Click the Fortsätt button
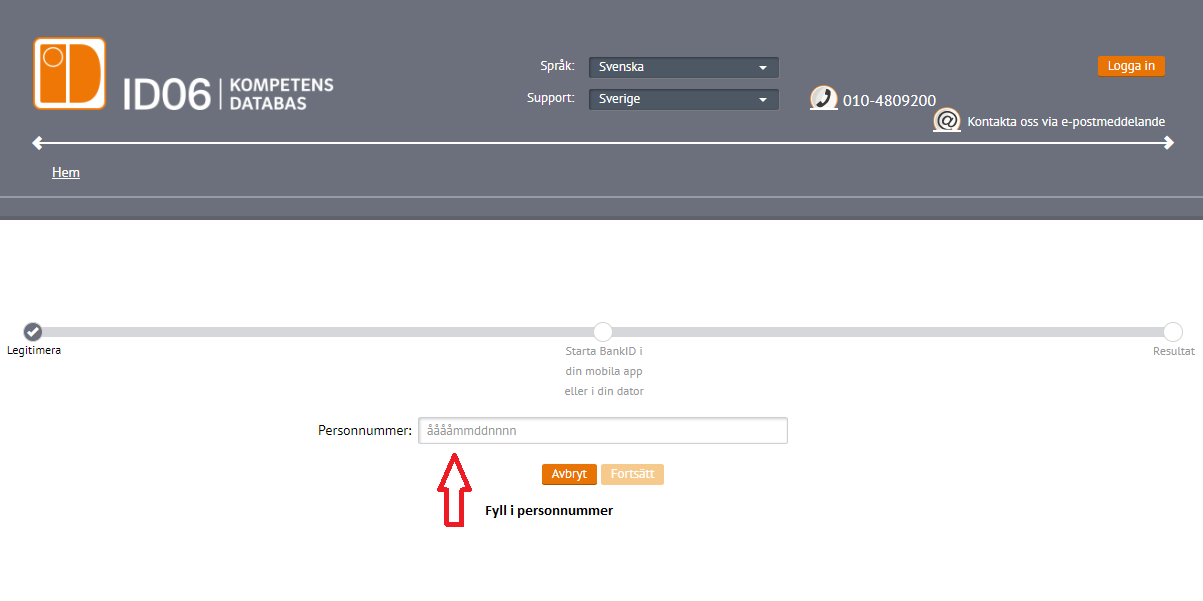 tap(632, 474)
